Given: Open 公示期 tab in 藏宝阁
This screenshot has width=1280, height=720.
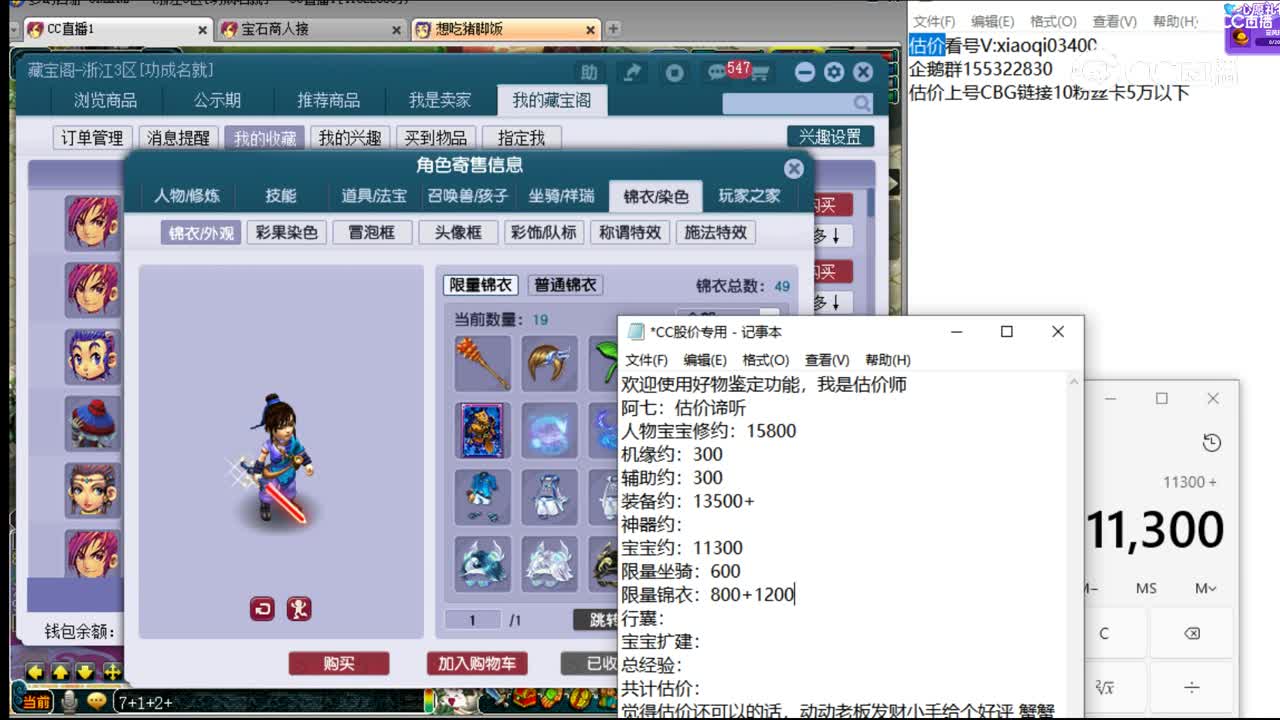Looking at the screenshot, I should [x=217, y=100].
